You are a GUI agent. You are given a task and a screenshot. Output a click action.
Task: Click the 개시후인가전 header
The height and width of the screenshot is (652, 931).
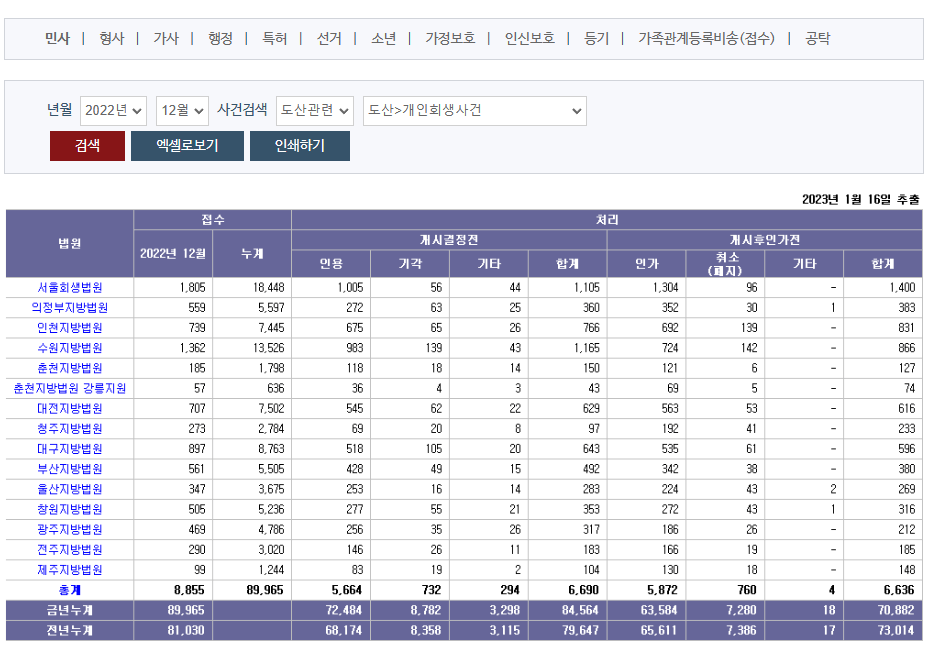pos(765,240)
